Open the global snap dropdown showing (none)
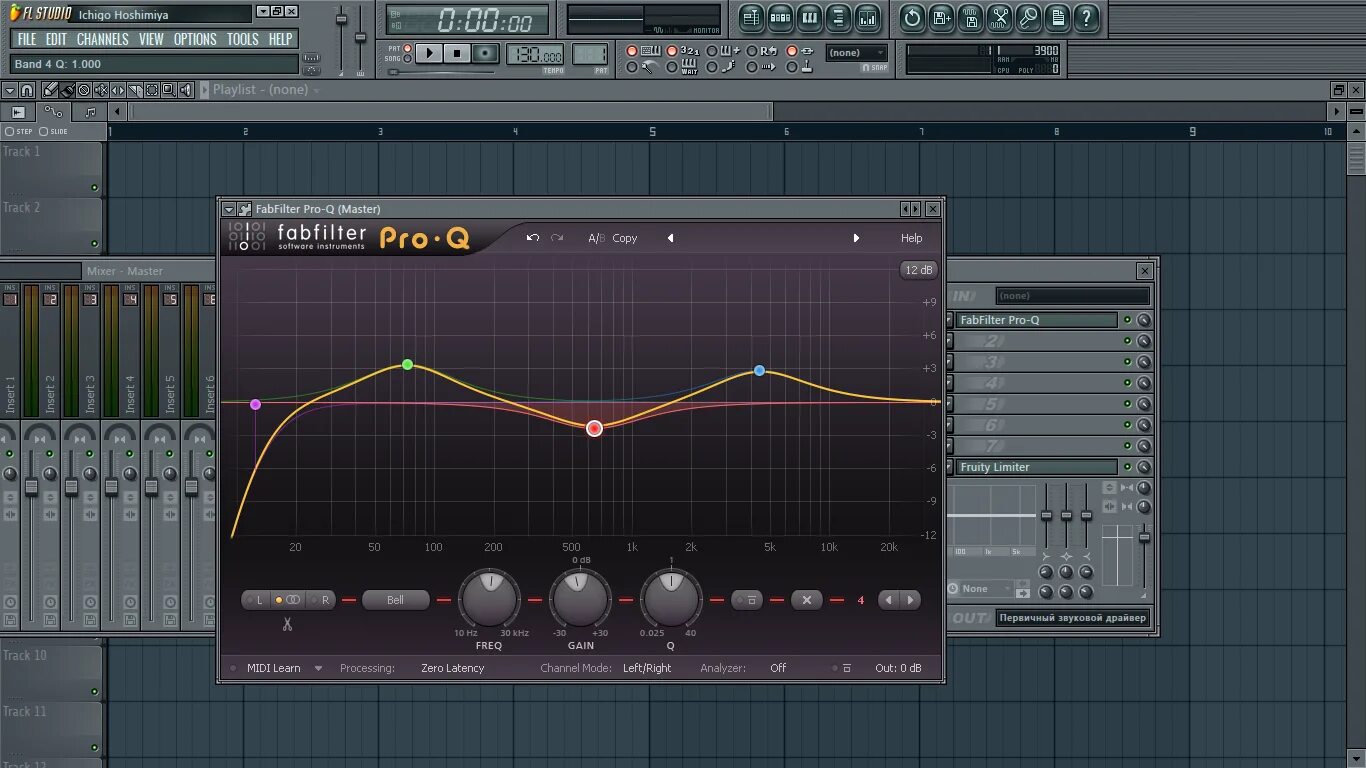Screen dimensions: 1366x768 click(856, 53)
